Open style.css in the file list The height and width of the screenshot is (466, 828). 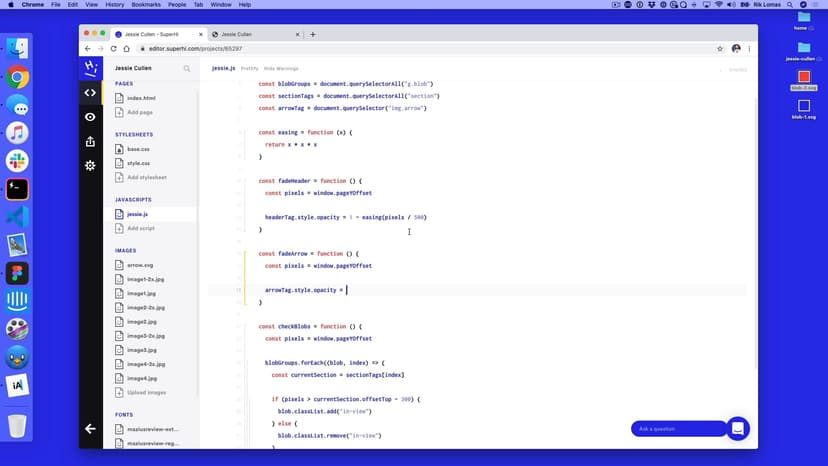point(138,163)
